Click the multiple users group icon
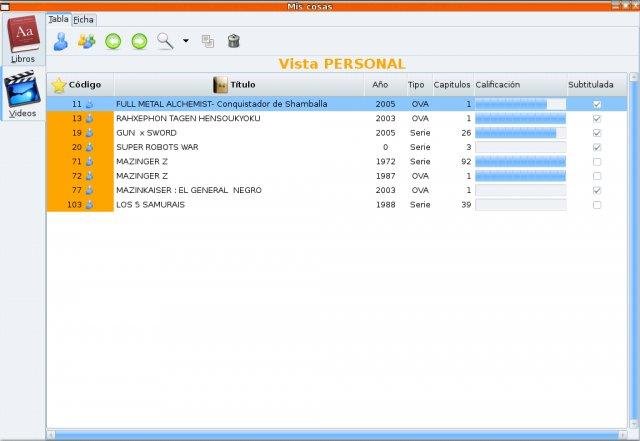Screen dimensions: 640x441 point(87,41)
